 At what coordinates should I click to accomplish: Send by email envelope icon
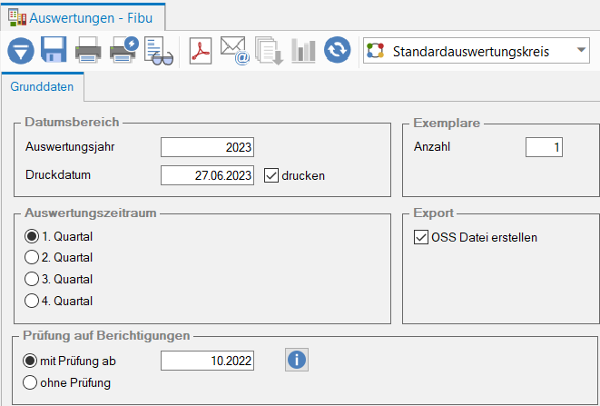pos(235,50)
